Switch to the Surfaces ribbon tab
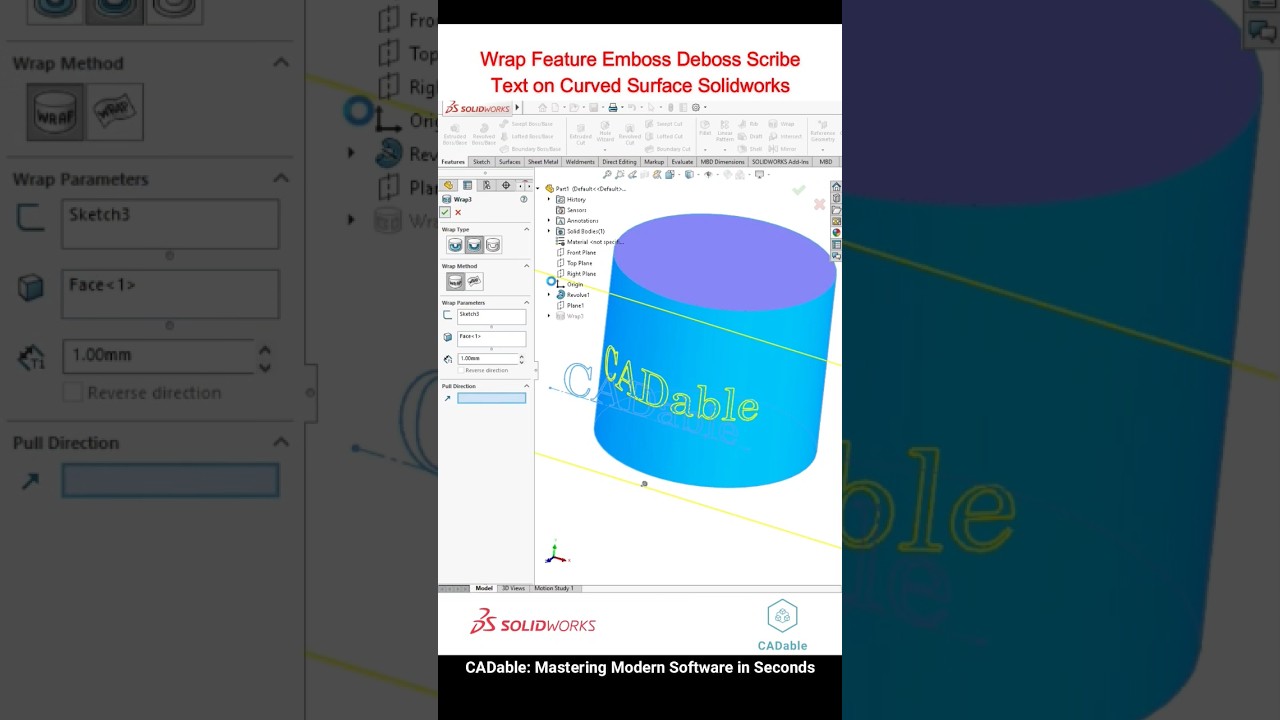Screen dimensions: 1280x720 tap(510, 162)
